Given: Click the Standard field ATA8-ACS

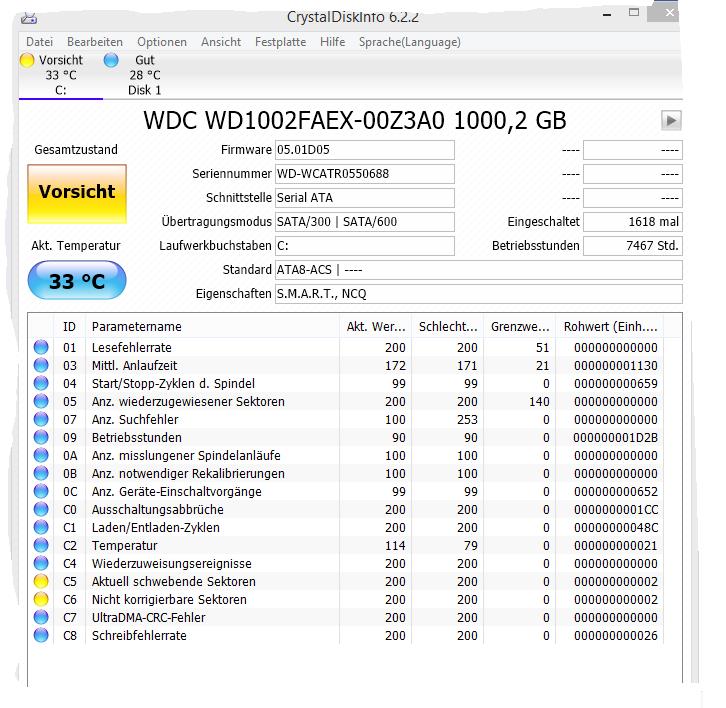Looking at the screenshot, I should tap(479, 270).
